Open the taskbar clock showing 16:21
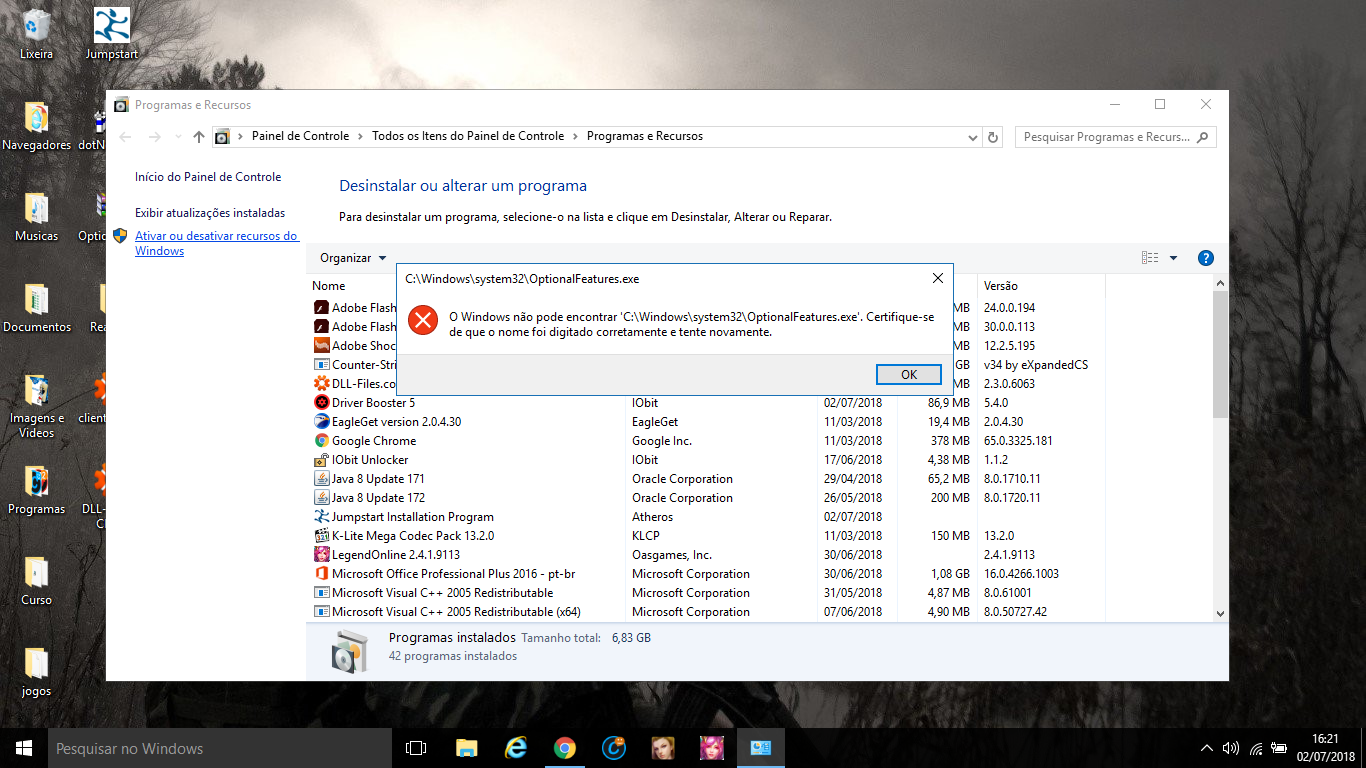Viewport: 1366px width, 768px height. tap(1326, 748)
